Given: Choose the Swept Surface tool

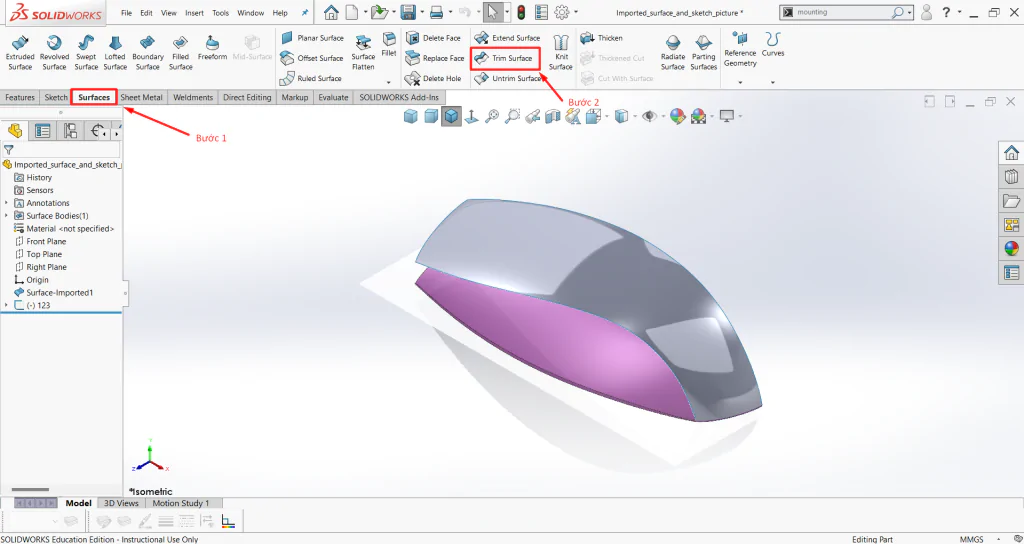Looking at the screenshot, I should tap(86, 52).
